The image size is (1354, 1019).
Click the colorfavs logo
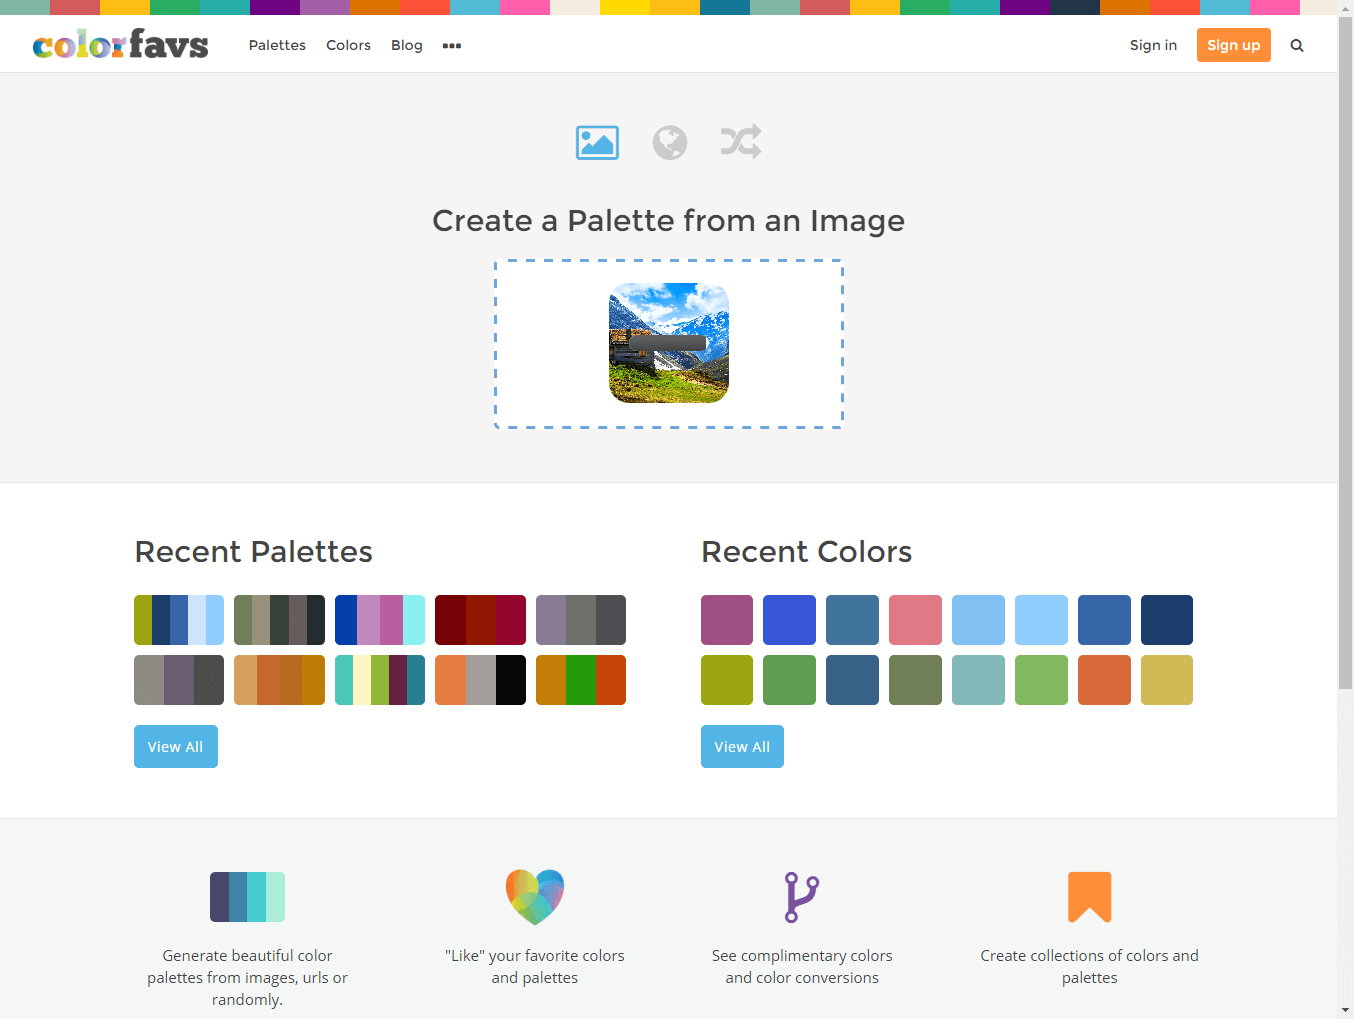(121, 44)
